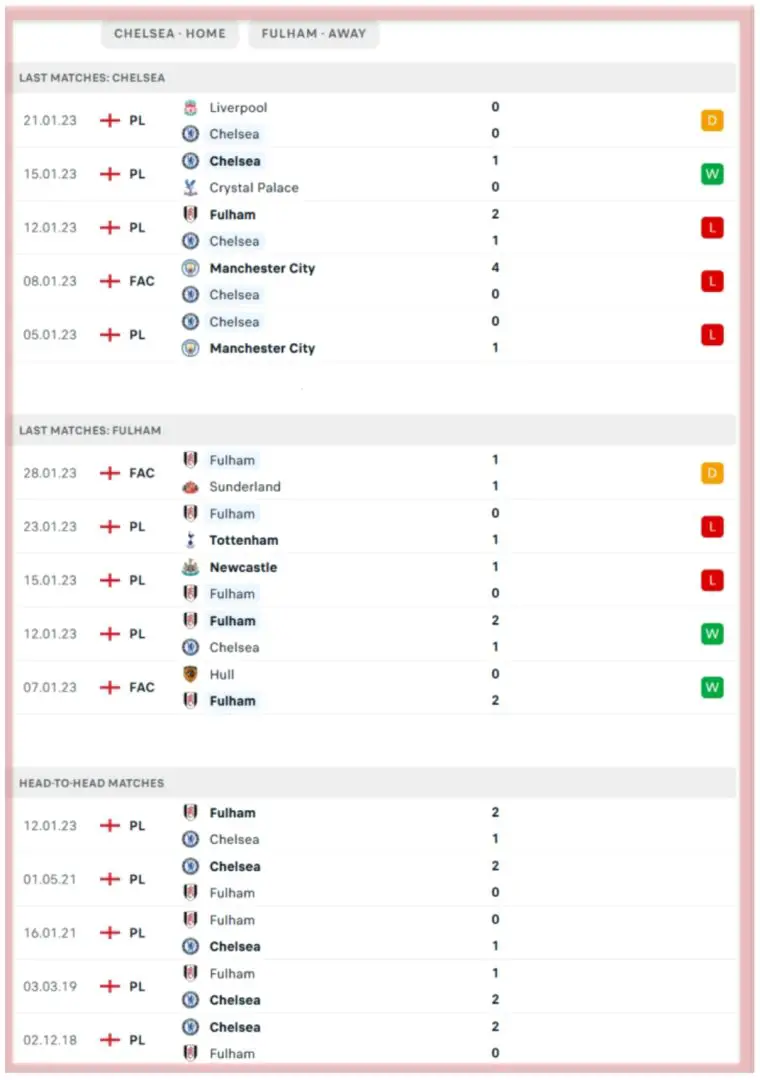Click the Liverpool club crest icon
This screenshot has width=760, height=1080.
tap(190, 107)
